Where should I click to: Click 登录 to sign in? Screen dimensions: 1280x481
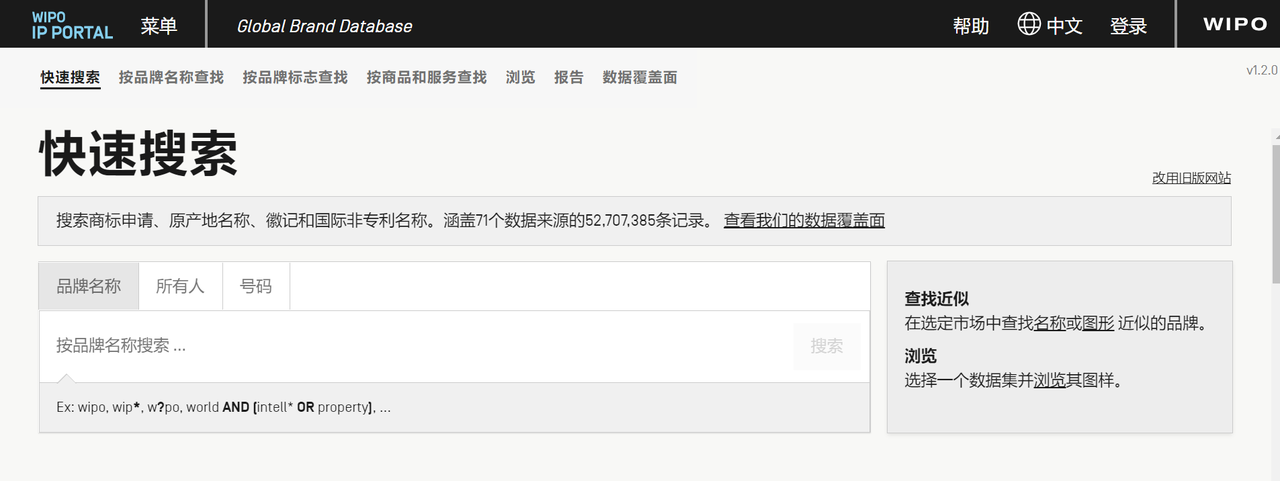coord(1128,26)
